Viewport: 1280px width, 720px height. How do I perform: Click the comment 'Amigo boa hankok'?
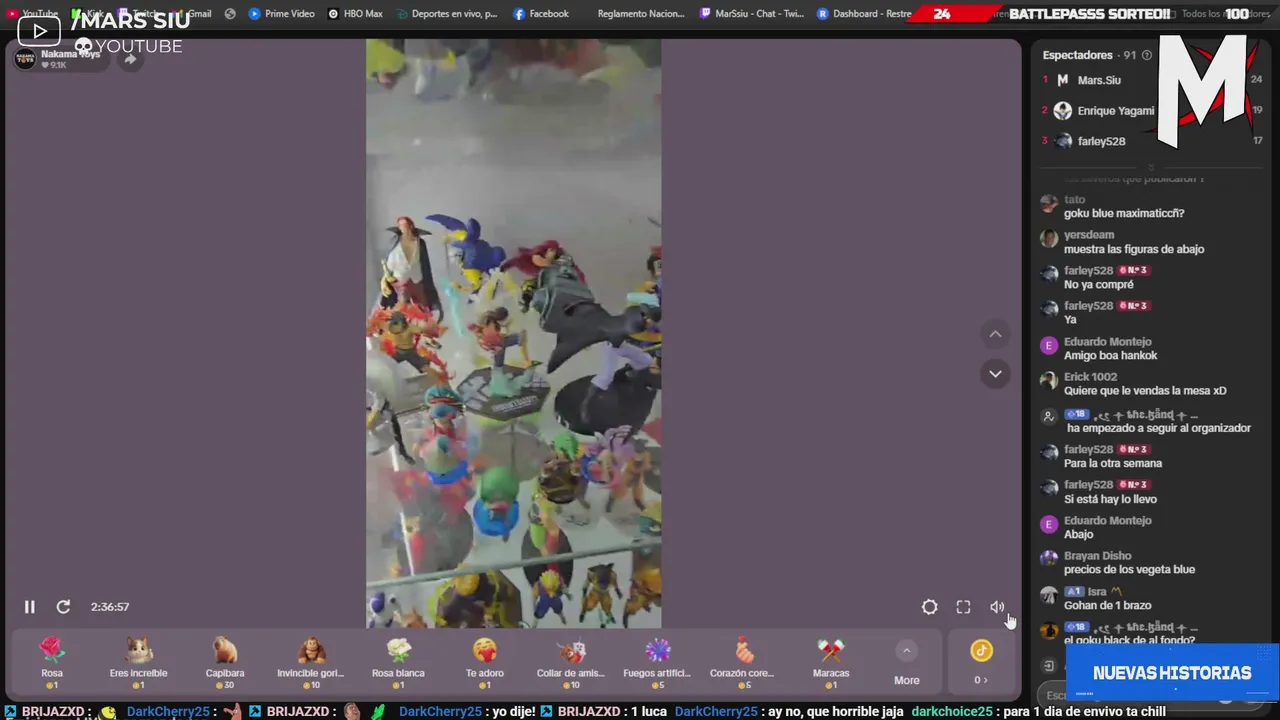coord(1111,356)
